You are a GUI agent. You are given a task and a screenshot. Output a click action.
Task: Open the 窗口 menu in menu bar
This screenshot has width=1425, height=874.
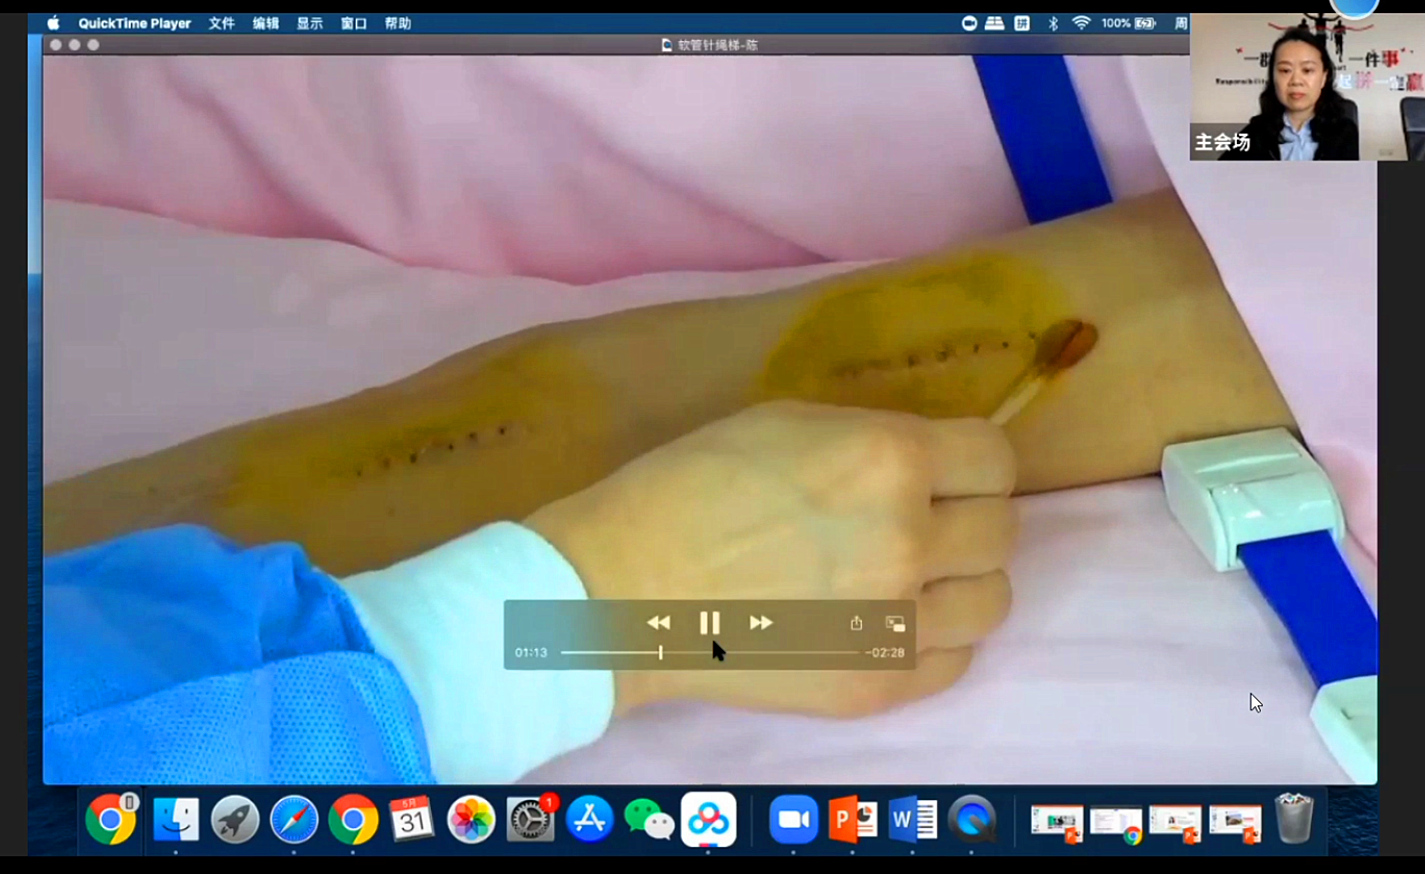point(353,23)
